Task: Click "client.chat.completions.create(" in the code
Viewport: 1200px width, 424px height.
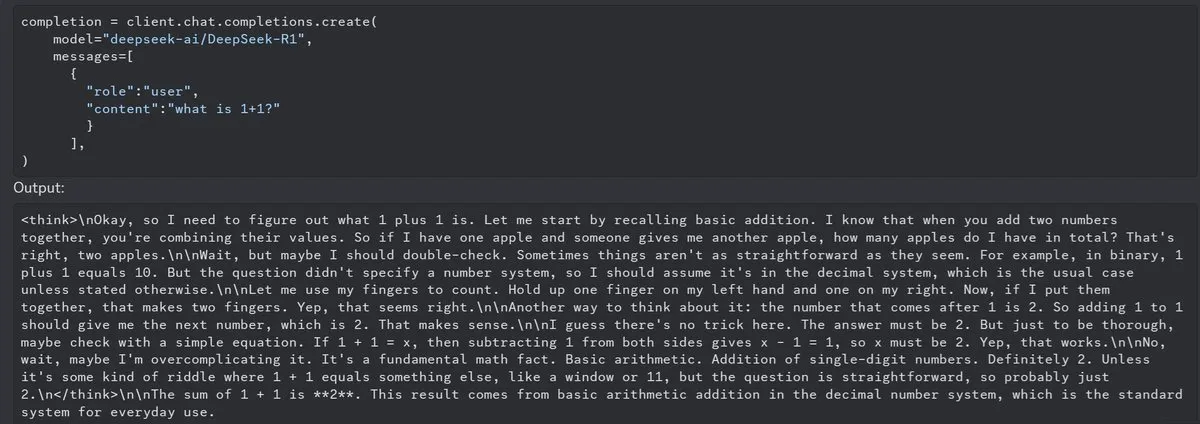Action: click(251, 21)
